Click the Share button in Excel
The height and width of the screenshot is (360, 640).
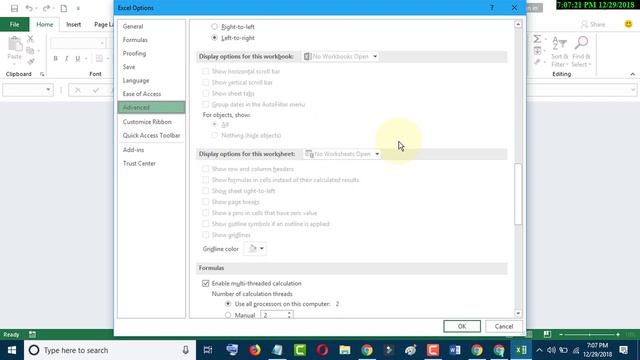click(x=593, y=24)
